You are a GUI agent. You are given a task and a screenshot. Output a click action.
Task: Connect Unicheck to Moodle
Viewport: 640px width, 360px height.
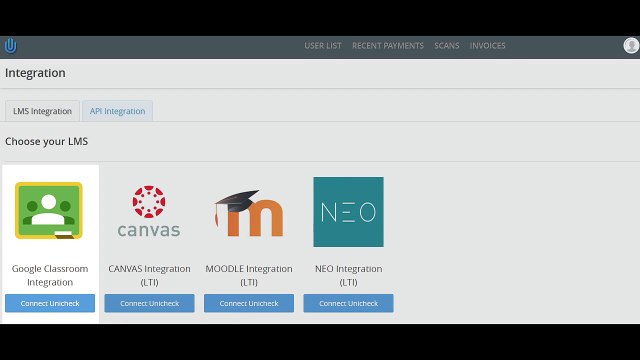(x=249, y=303)
